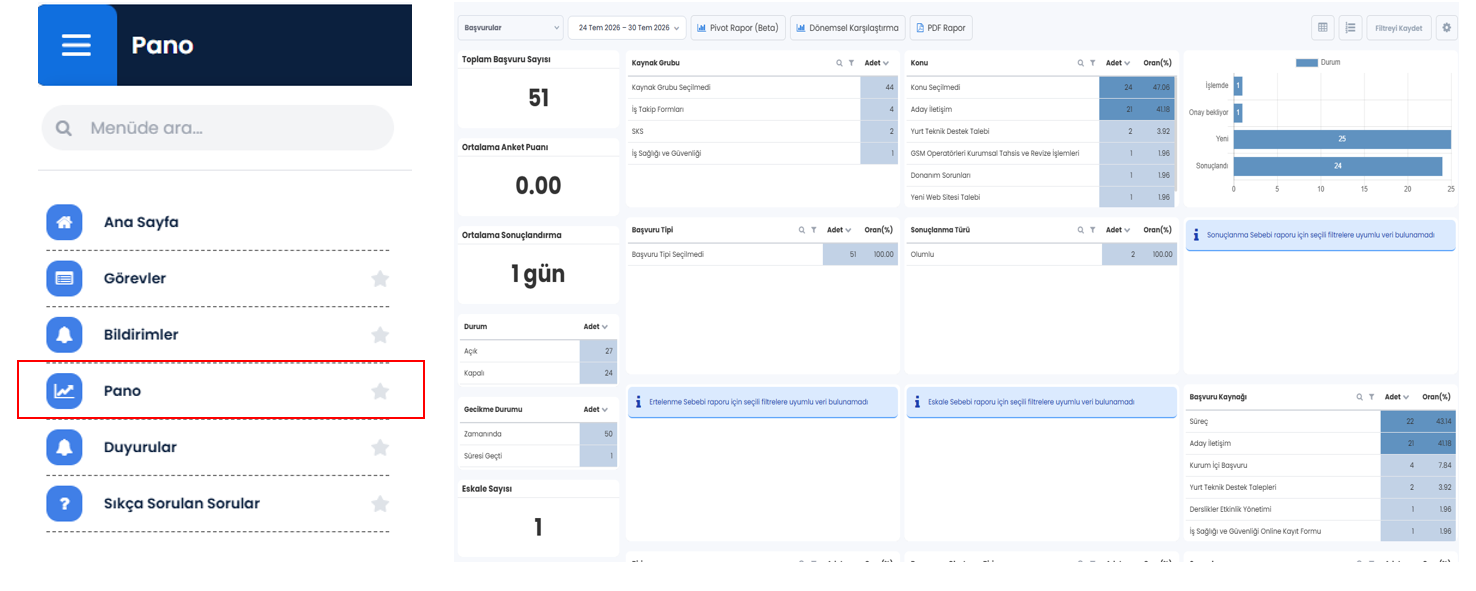Sort Gecikme Durumu by Adet
This screenshot has height=591, width=1476.
tap(596, 410)
